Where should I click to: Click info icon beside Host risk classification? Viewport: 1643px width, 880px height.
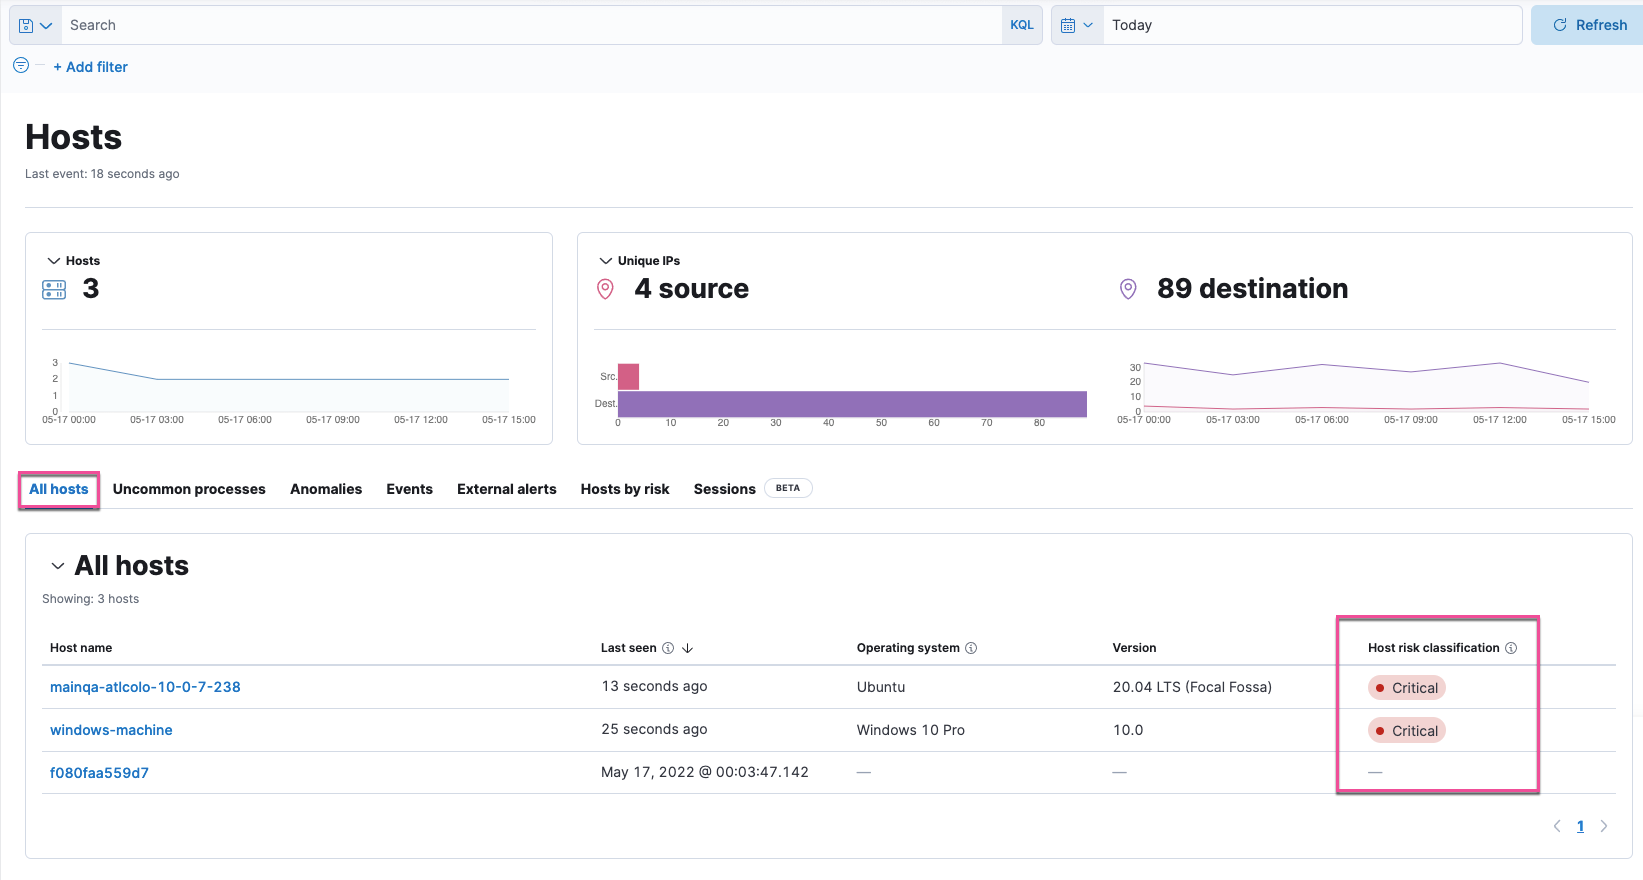click(1511, 648)
